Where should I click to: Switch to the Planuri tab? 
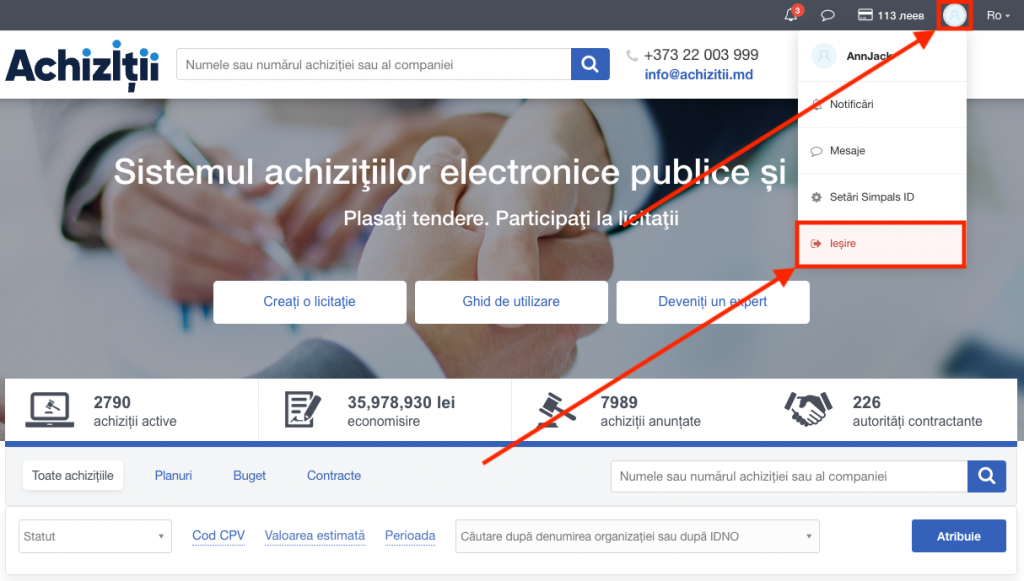point(173,476)
